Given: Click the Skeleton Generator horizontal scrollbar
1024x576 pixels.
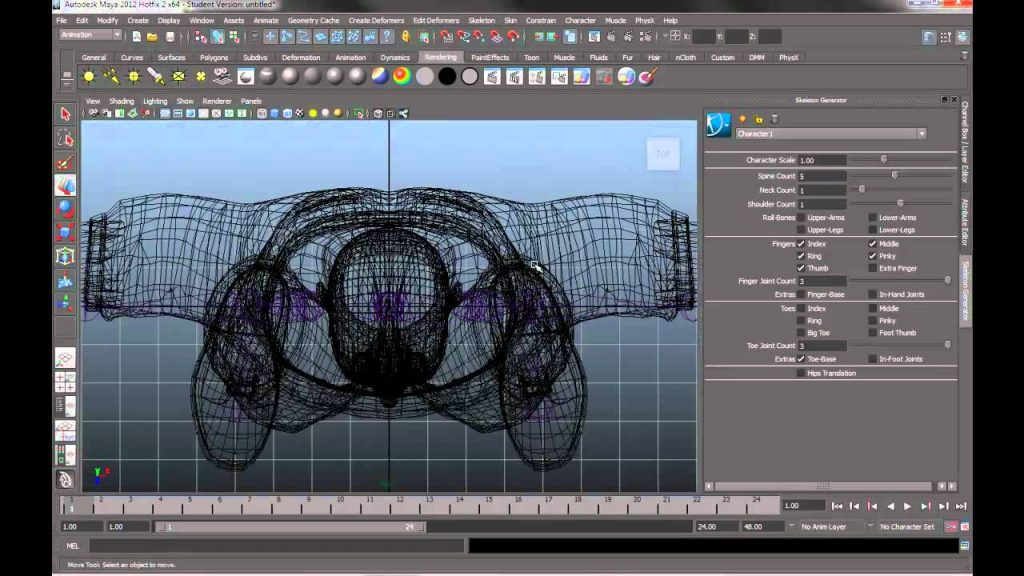Looking at the screenshot, I should tap(823, 486).
